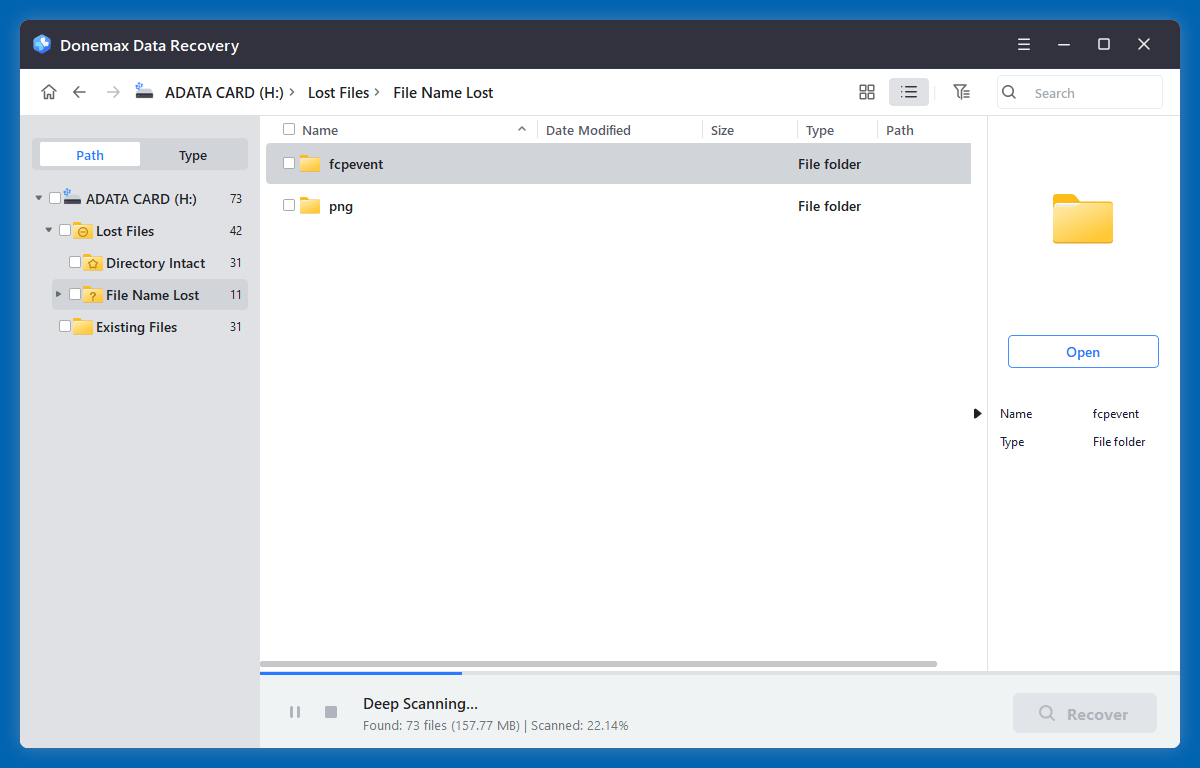Stop the scanning process
Image resolution: width=1200 pixels, height=768 pixels.
pyautogui.click(x=330, y=712)
